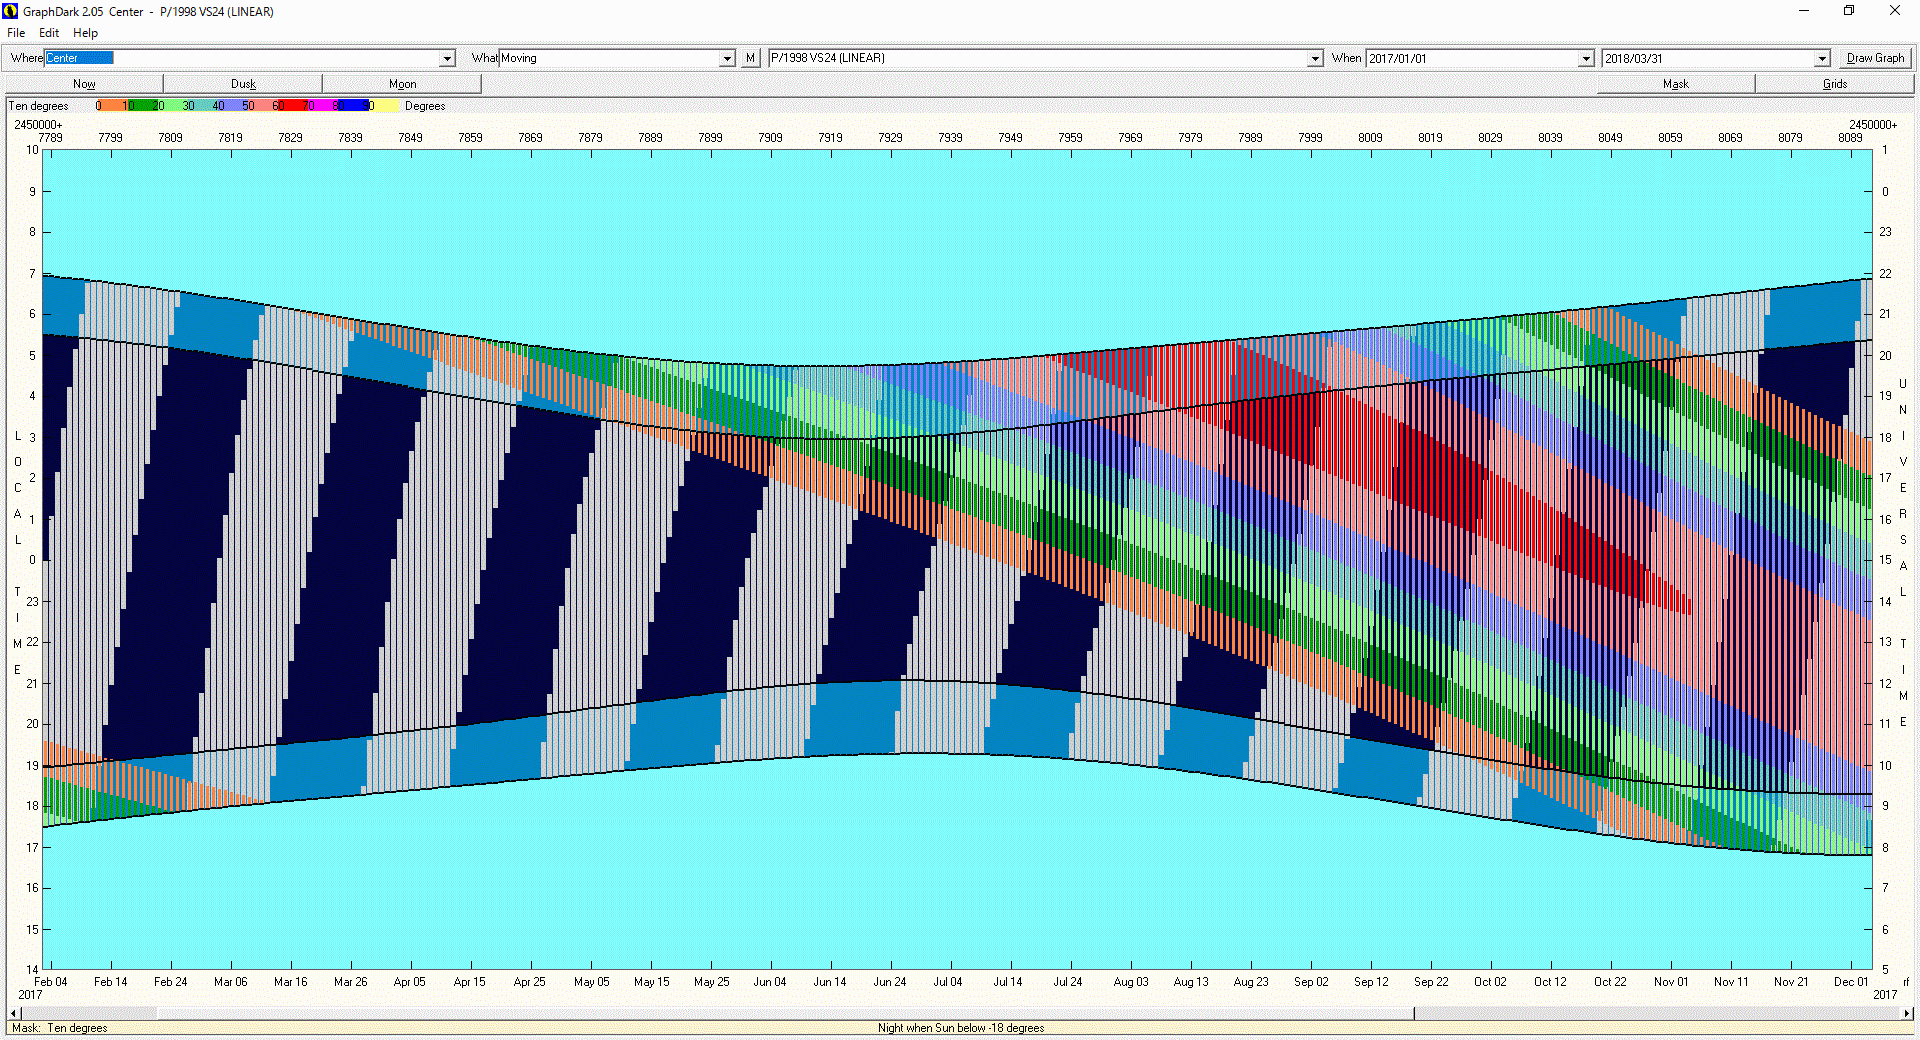The image size is (1920, 1040).
Task: Click the red 60-70 degrees legend swatch
Action: pyautogui.click(x=292, y=106)
